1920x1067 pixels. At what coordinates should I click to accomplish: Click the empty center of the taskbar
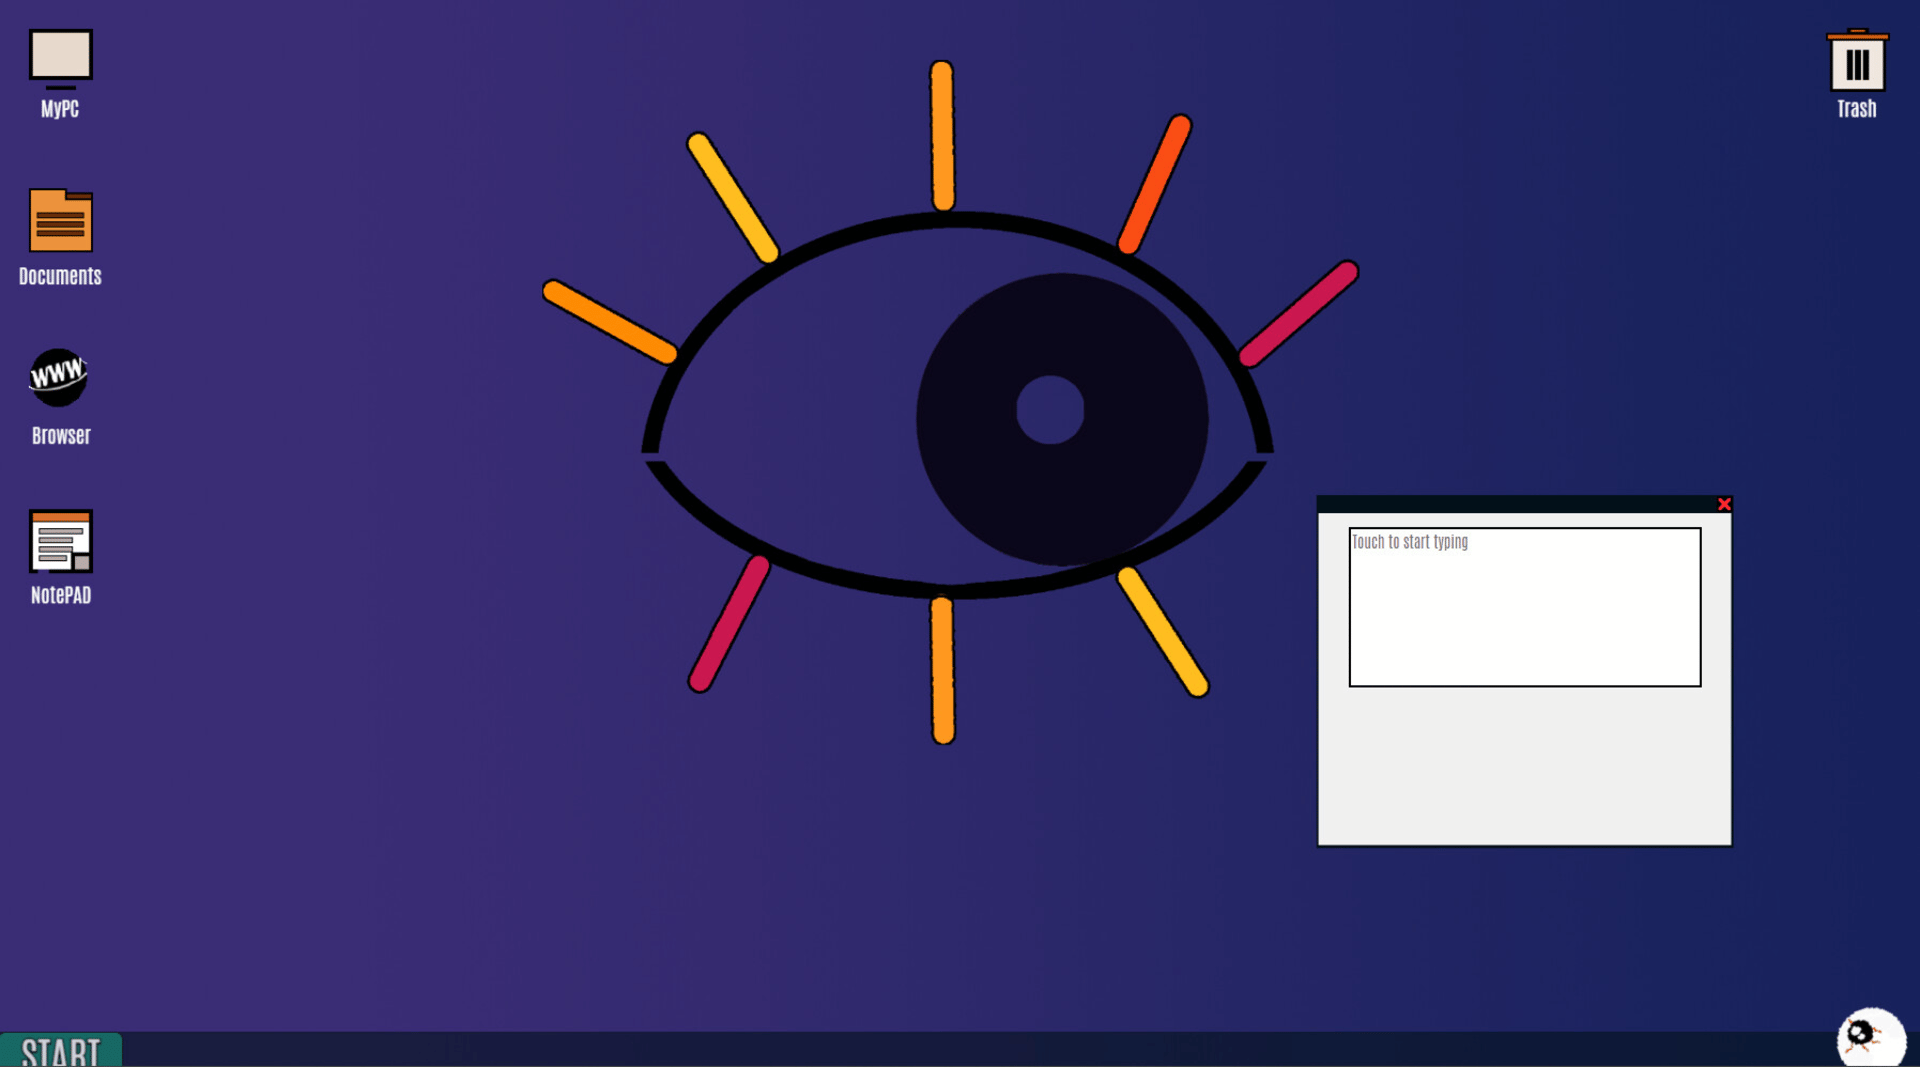960,1049
